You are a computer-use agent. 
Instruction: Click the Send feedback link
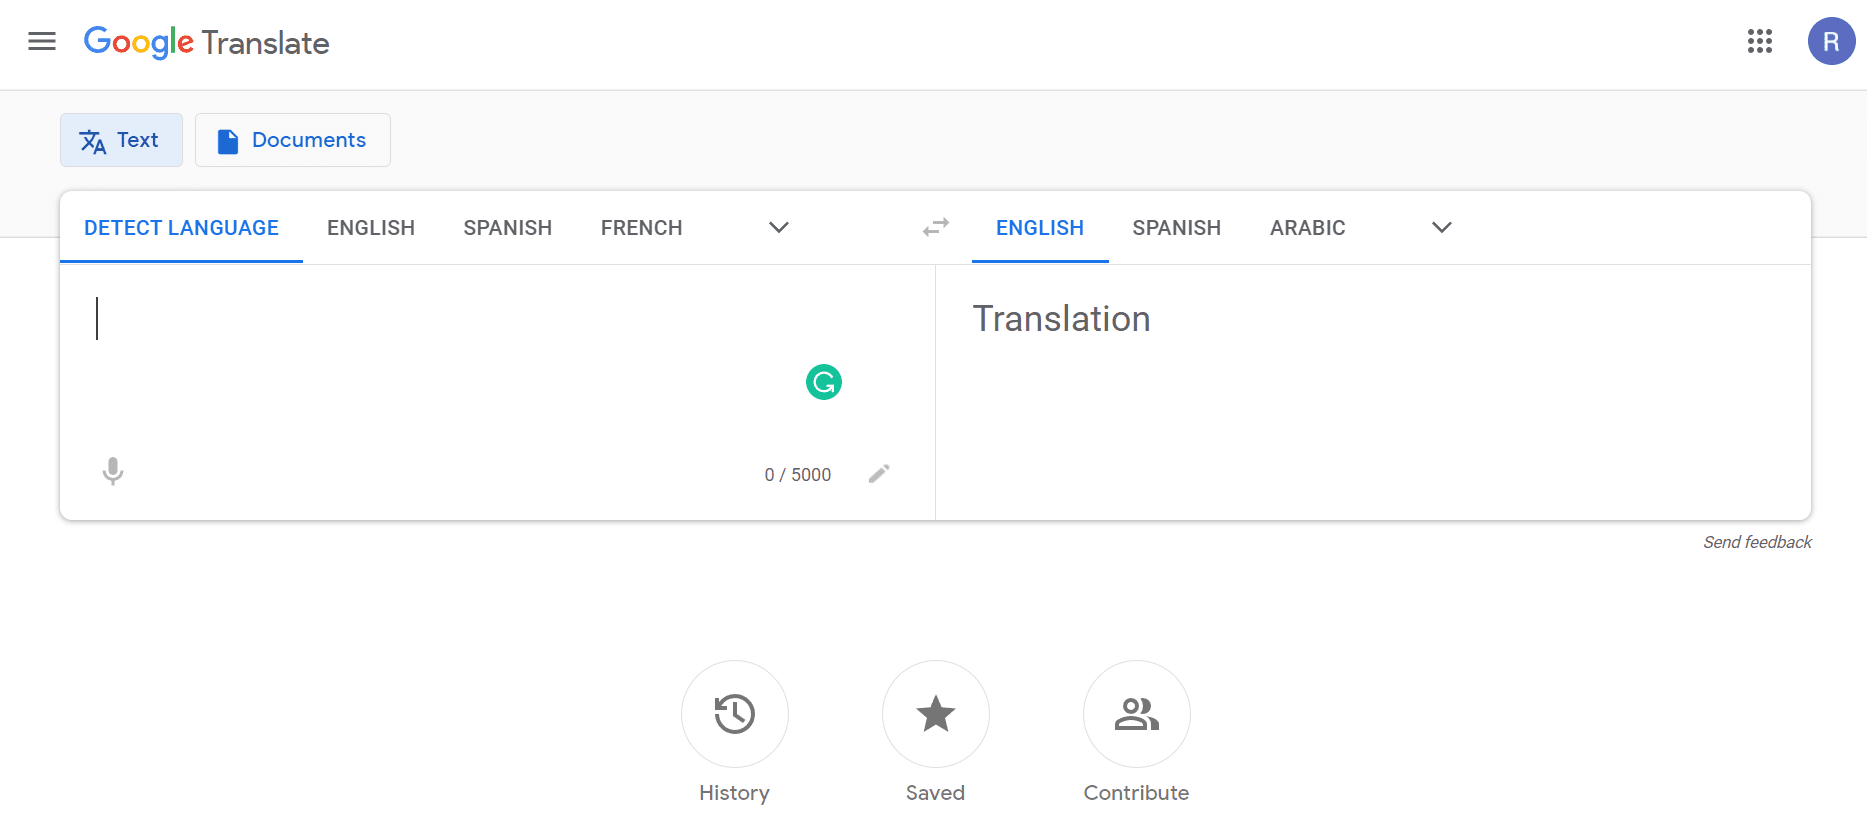pos(1757,542)
